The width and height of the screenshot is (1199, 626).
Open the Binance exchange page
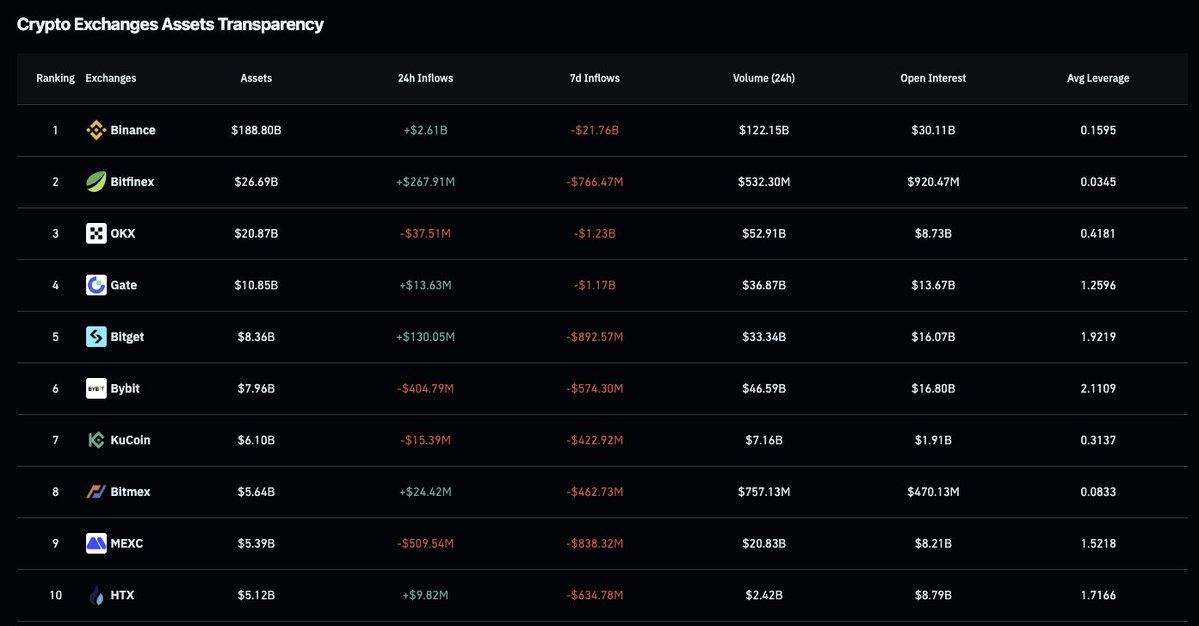tap(135, 129)
